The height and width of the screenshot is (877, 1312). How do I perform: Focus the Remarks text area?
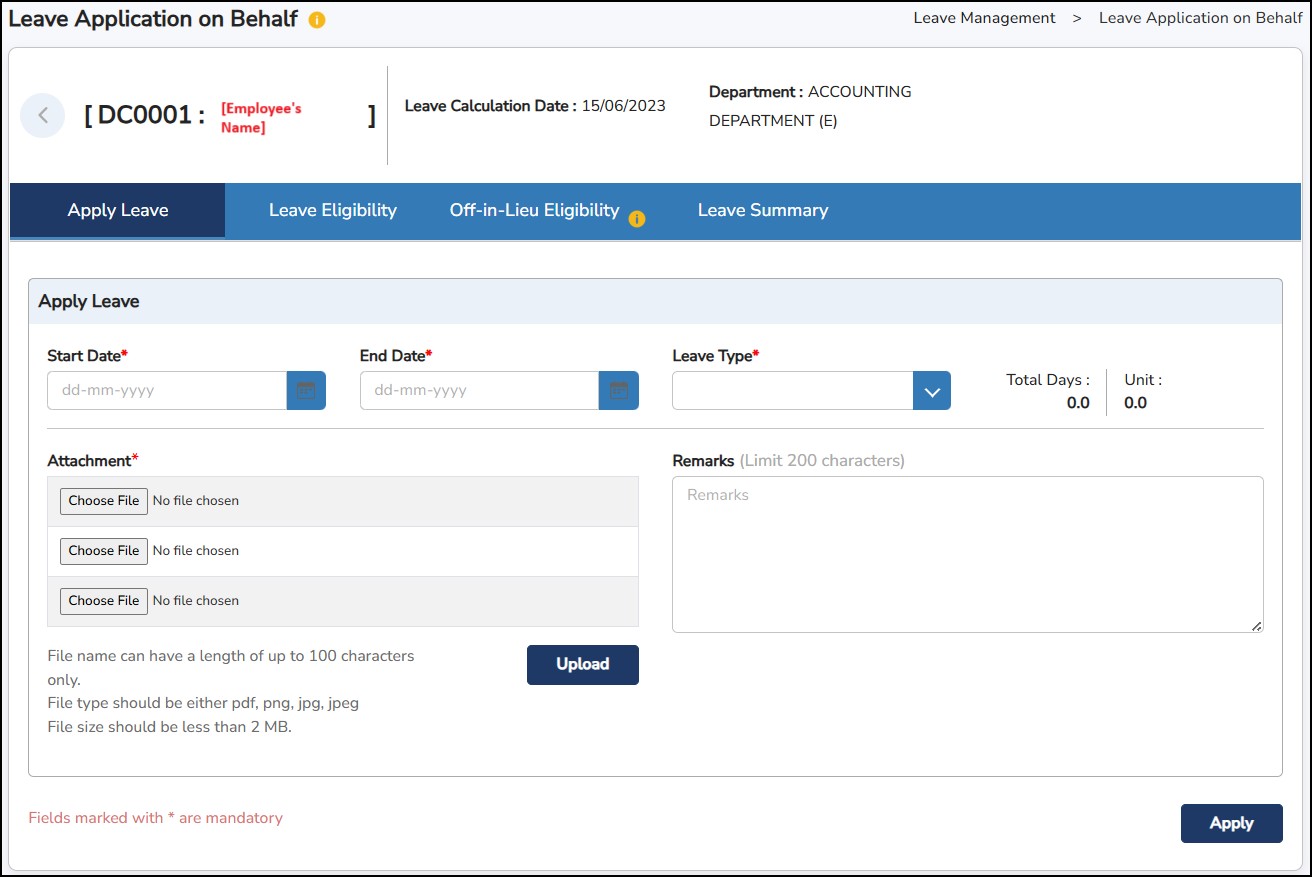click(967, 554)
